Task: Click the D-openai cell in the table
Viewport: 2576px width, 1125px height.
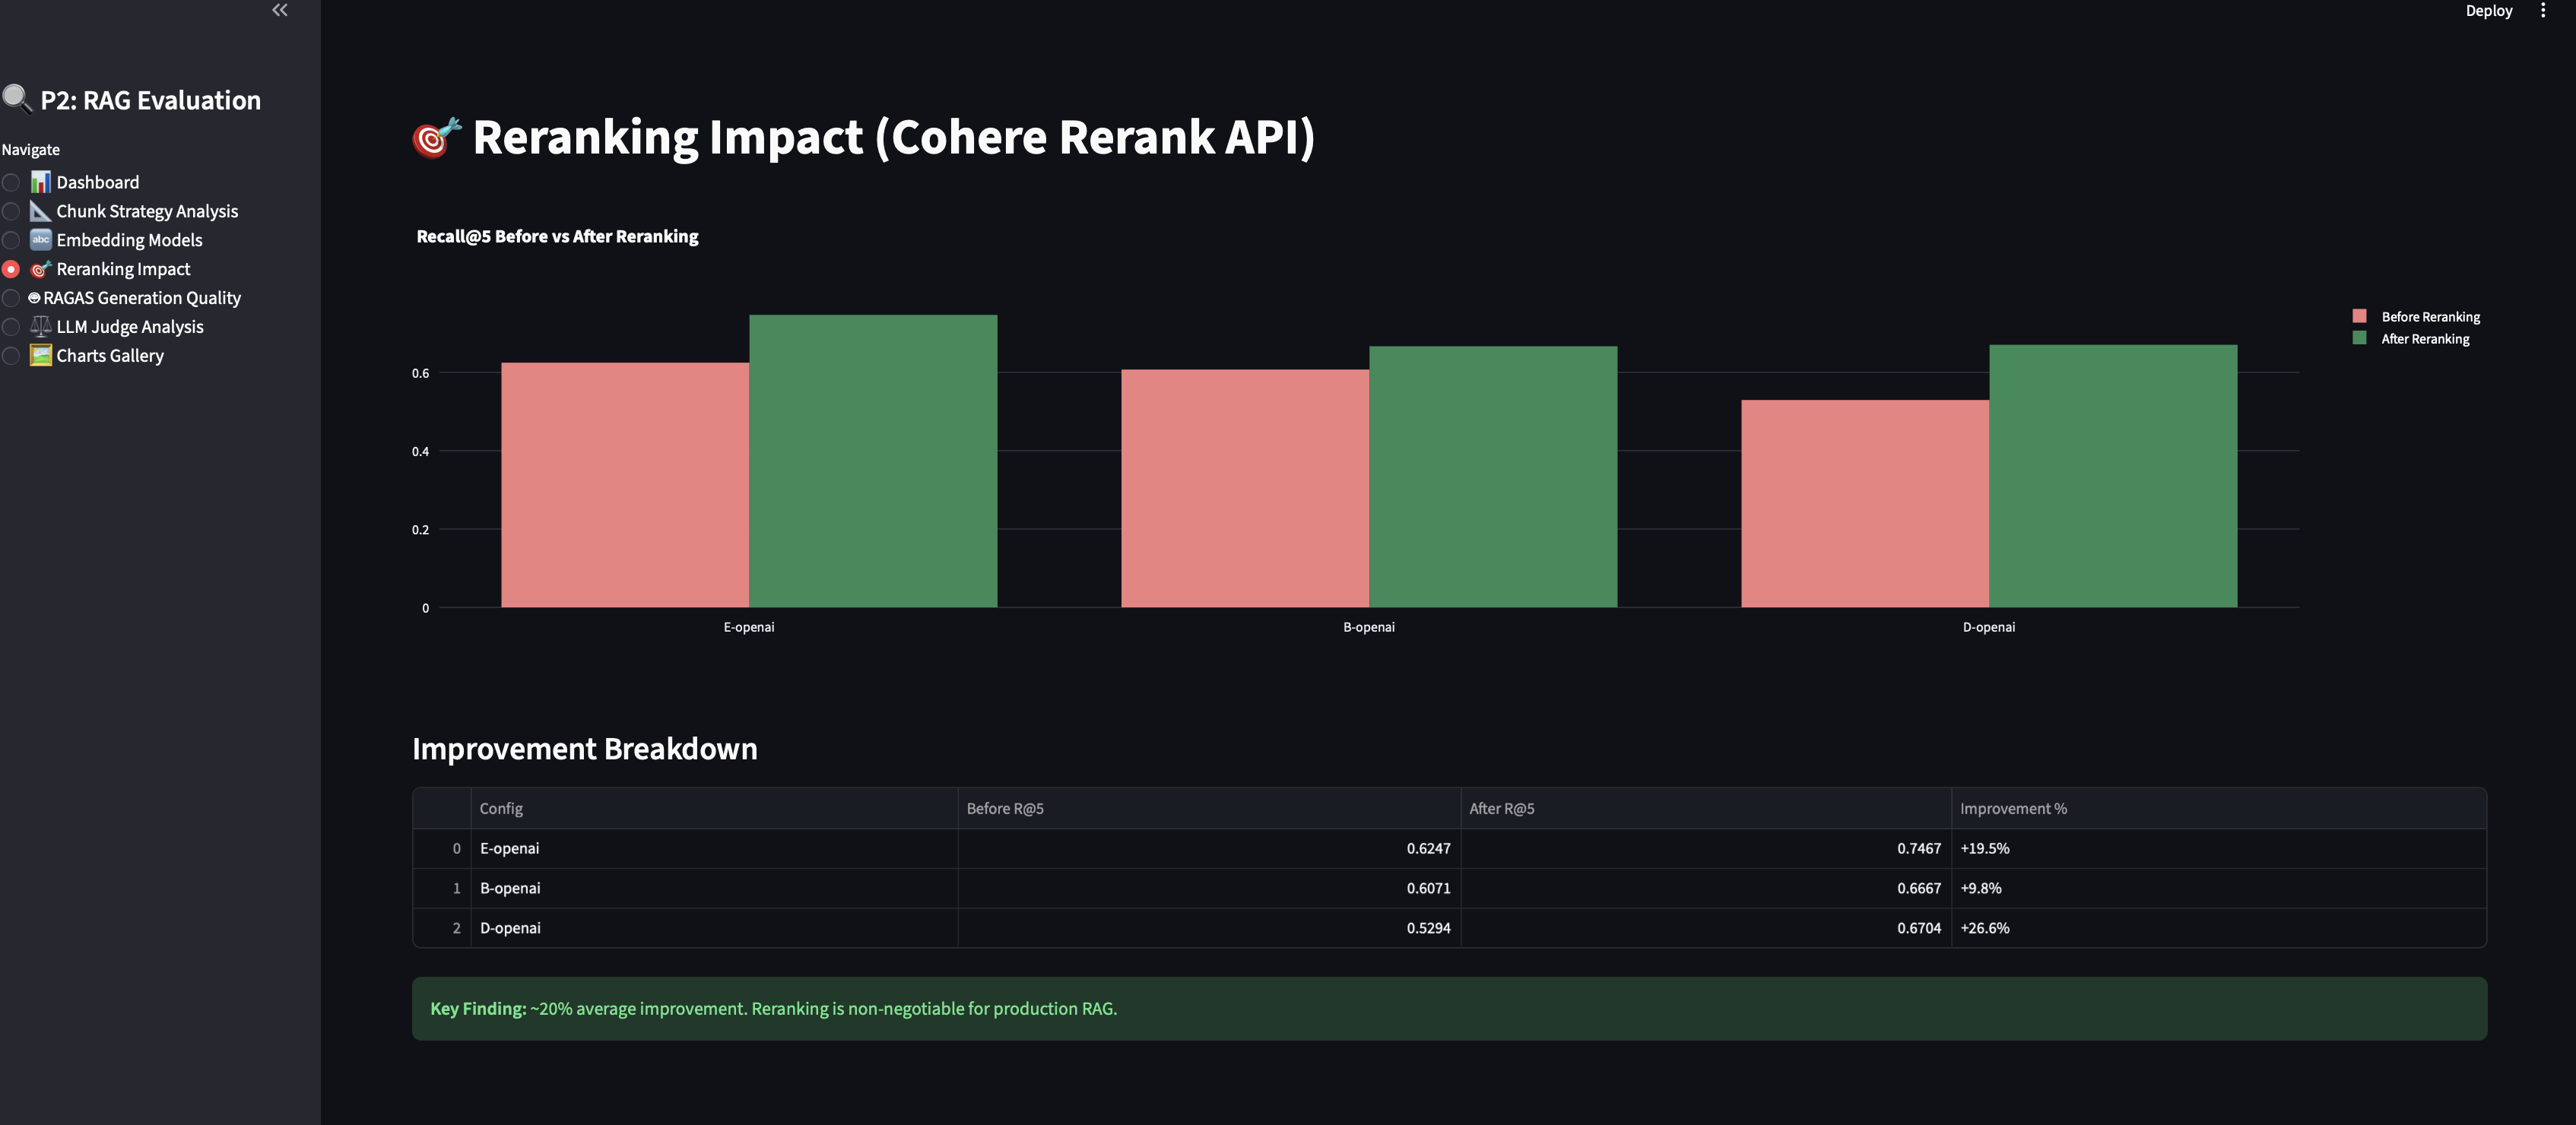Action: 714,928
